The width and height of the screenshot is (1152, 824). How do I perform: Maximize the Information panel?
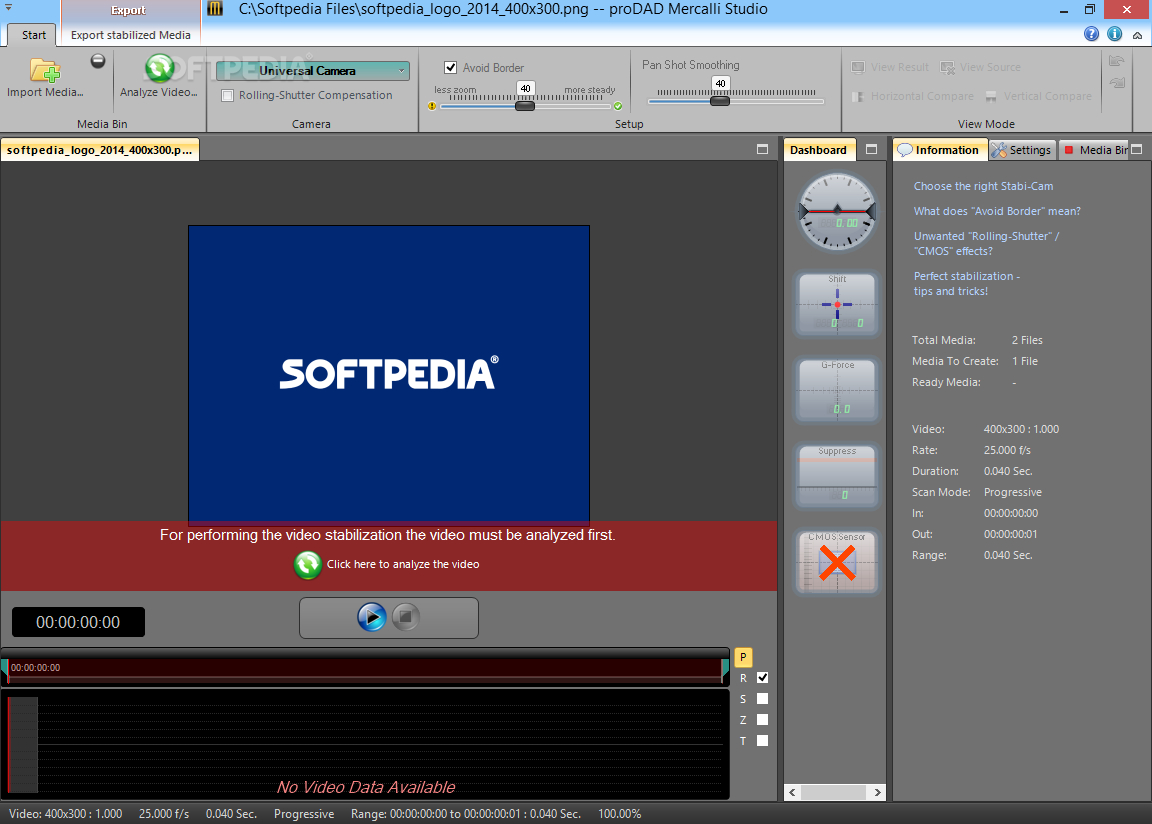pyautogui.click(x=1137, y=149)
